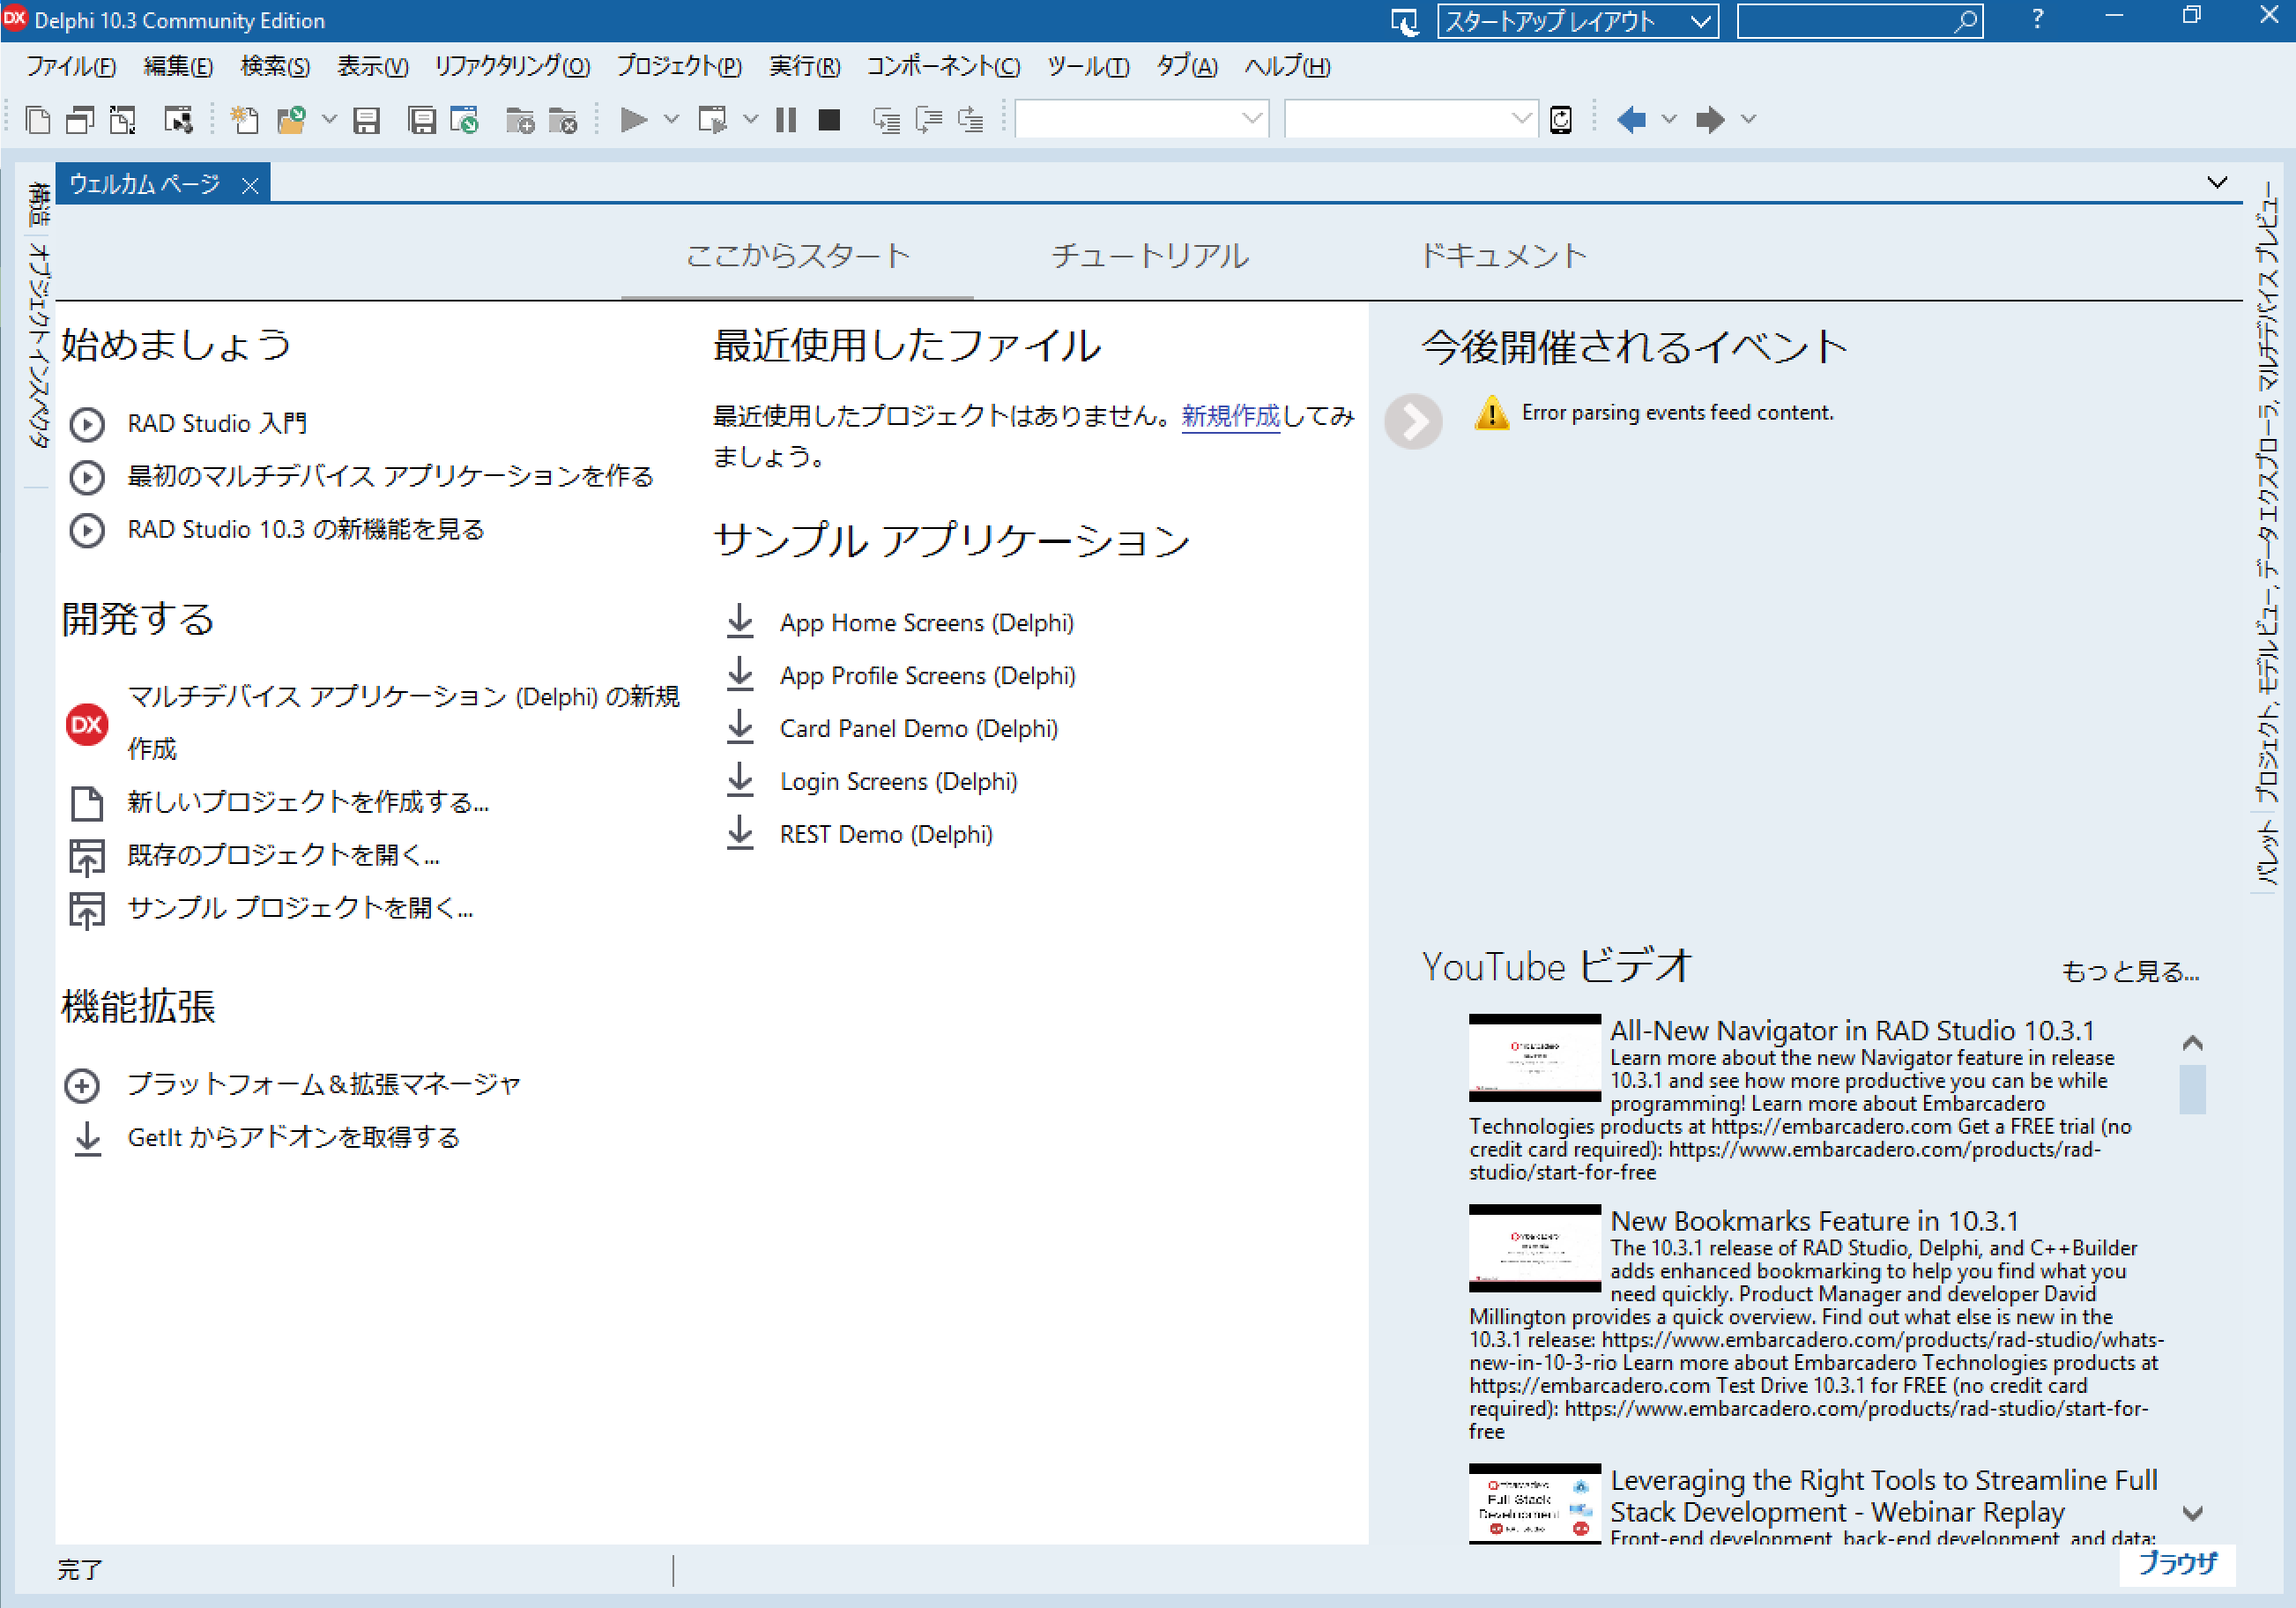
Task: Click the Open Project toolbar icon
Action: pos(465,120)
